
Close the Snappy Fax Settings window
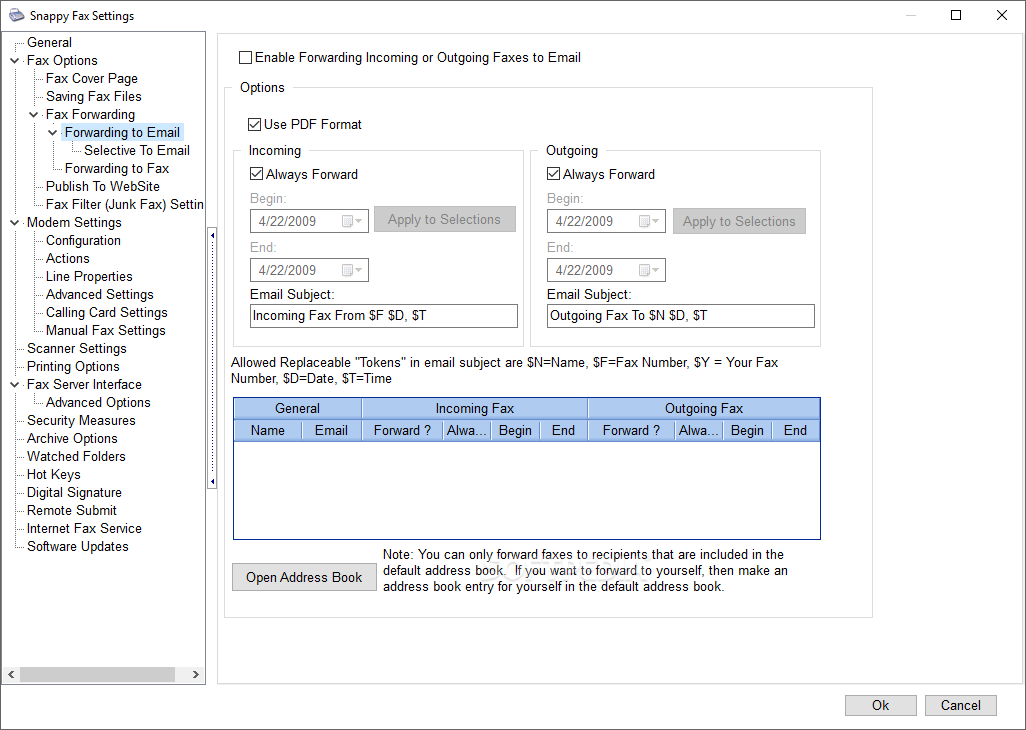pos(1002,15)
